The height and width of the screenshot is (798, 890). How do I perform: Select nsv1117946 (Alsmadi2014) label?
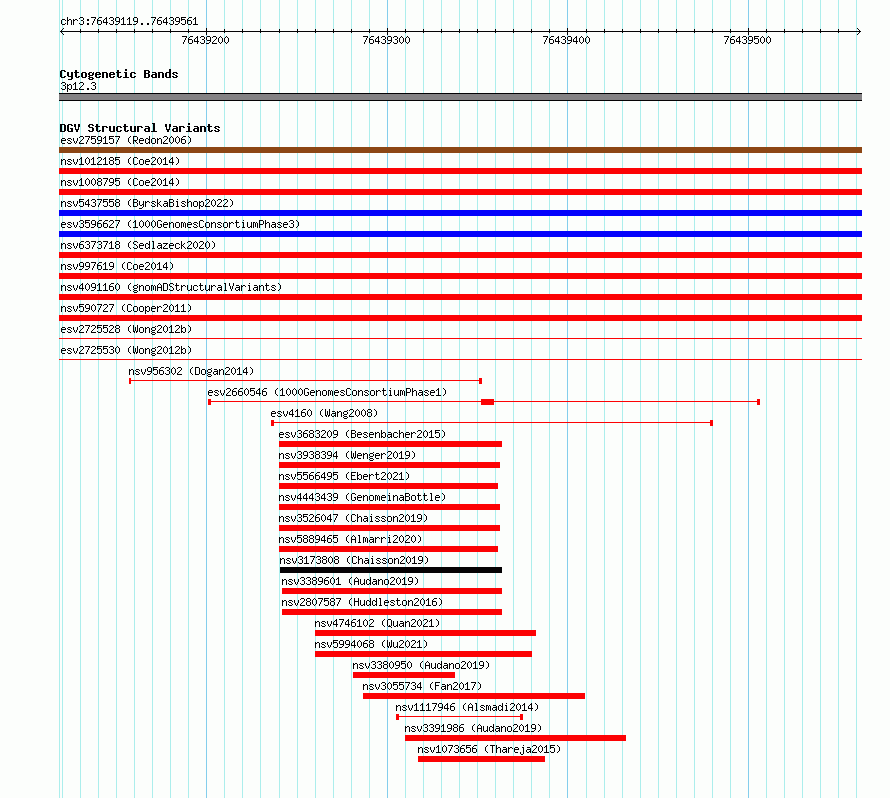point(467,707)
